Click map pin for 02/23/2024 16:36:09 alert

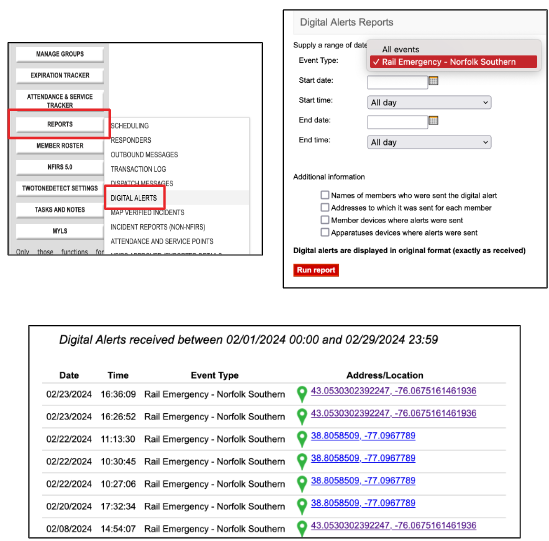click(x=302, y=394)
